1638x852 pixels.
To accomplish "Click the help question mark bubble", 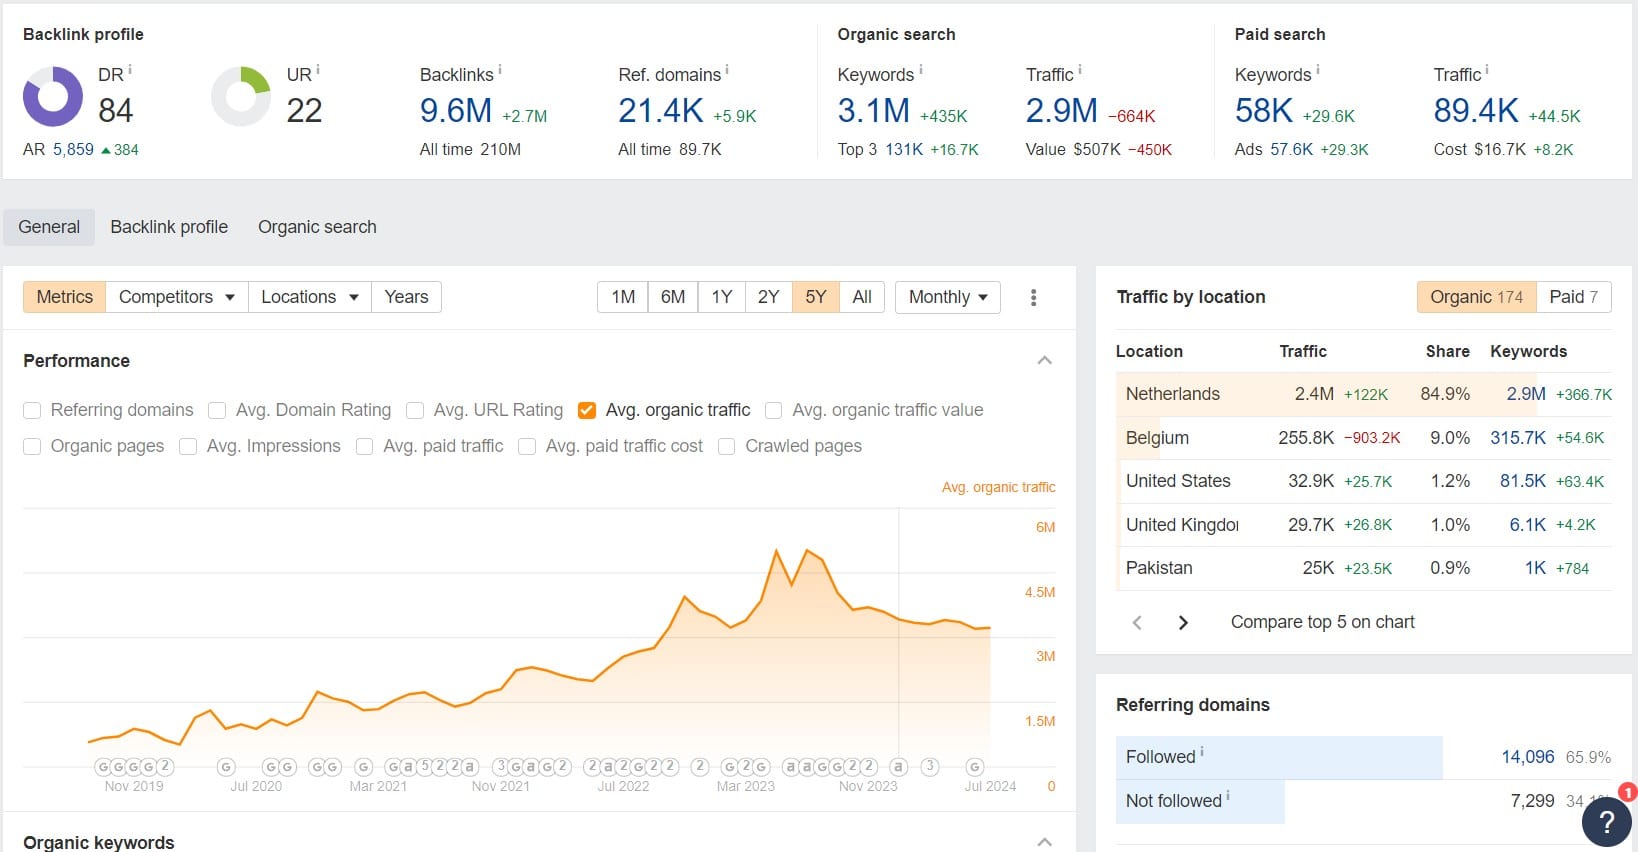I will click(1606, 821).
